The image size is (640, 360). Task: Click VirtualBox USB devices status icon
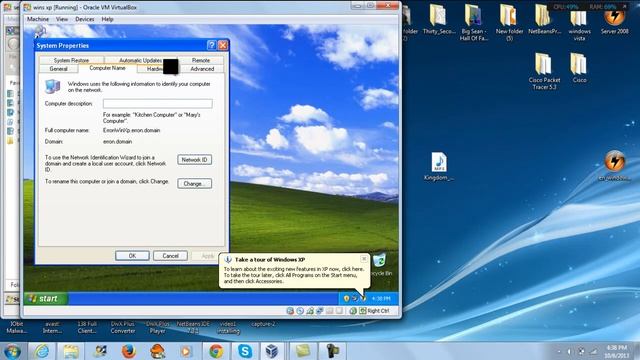click(x=320, y=311)
